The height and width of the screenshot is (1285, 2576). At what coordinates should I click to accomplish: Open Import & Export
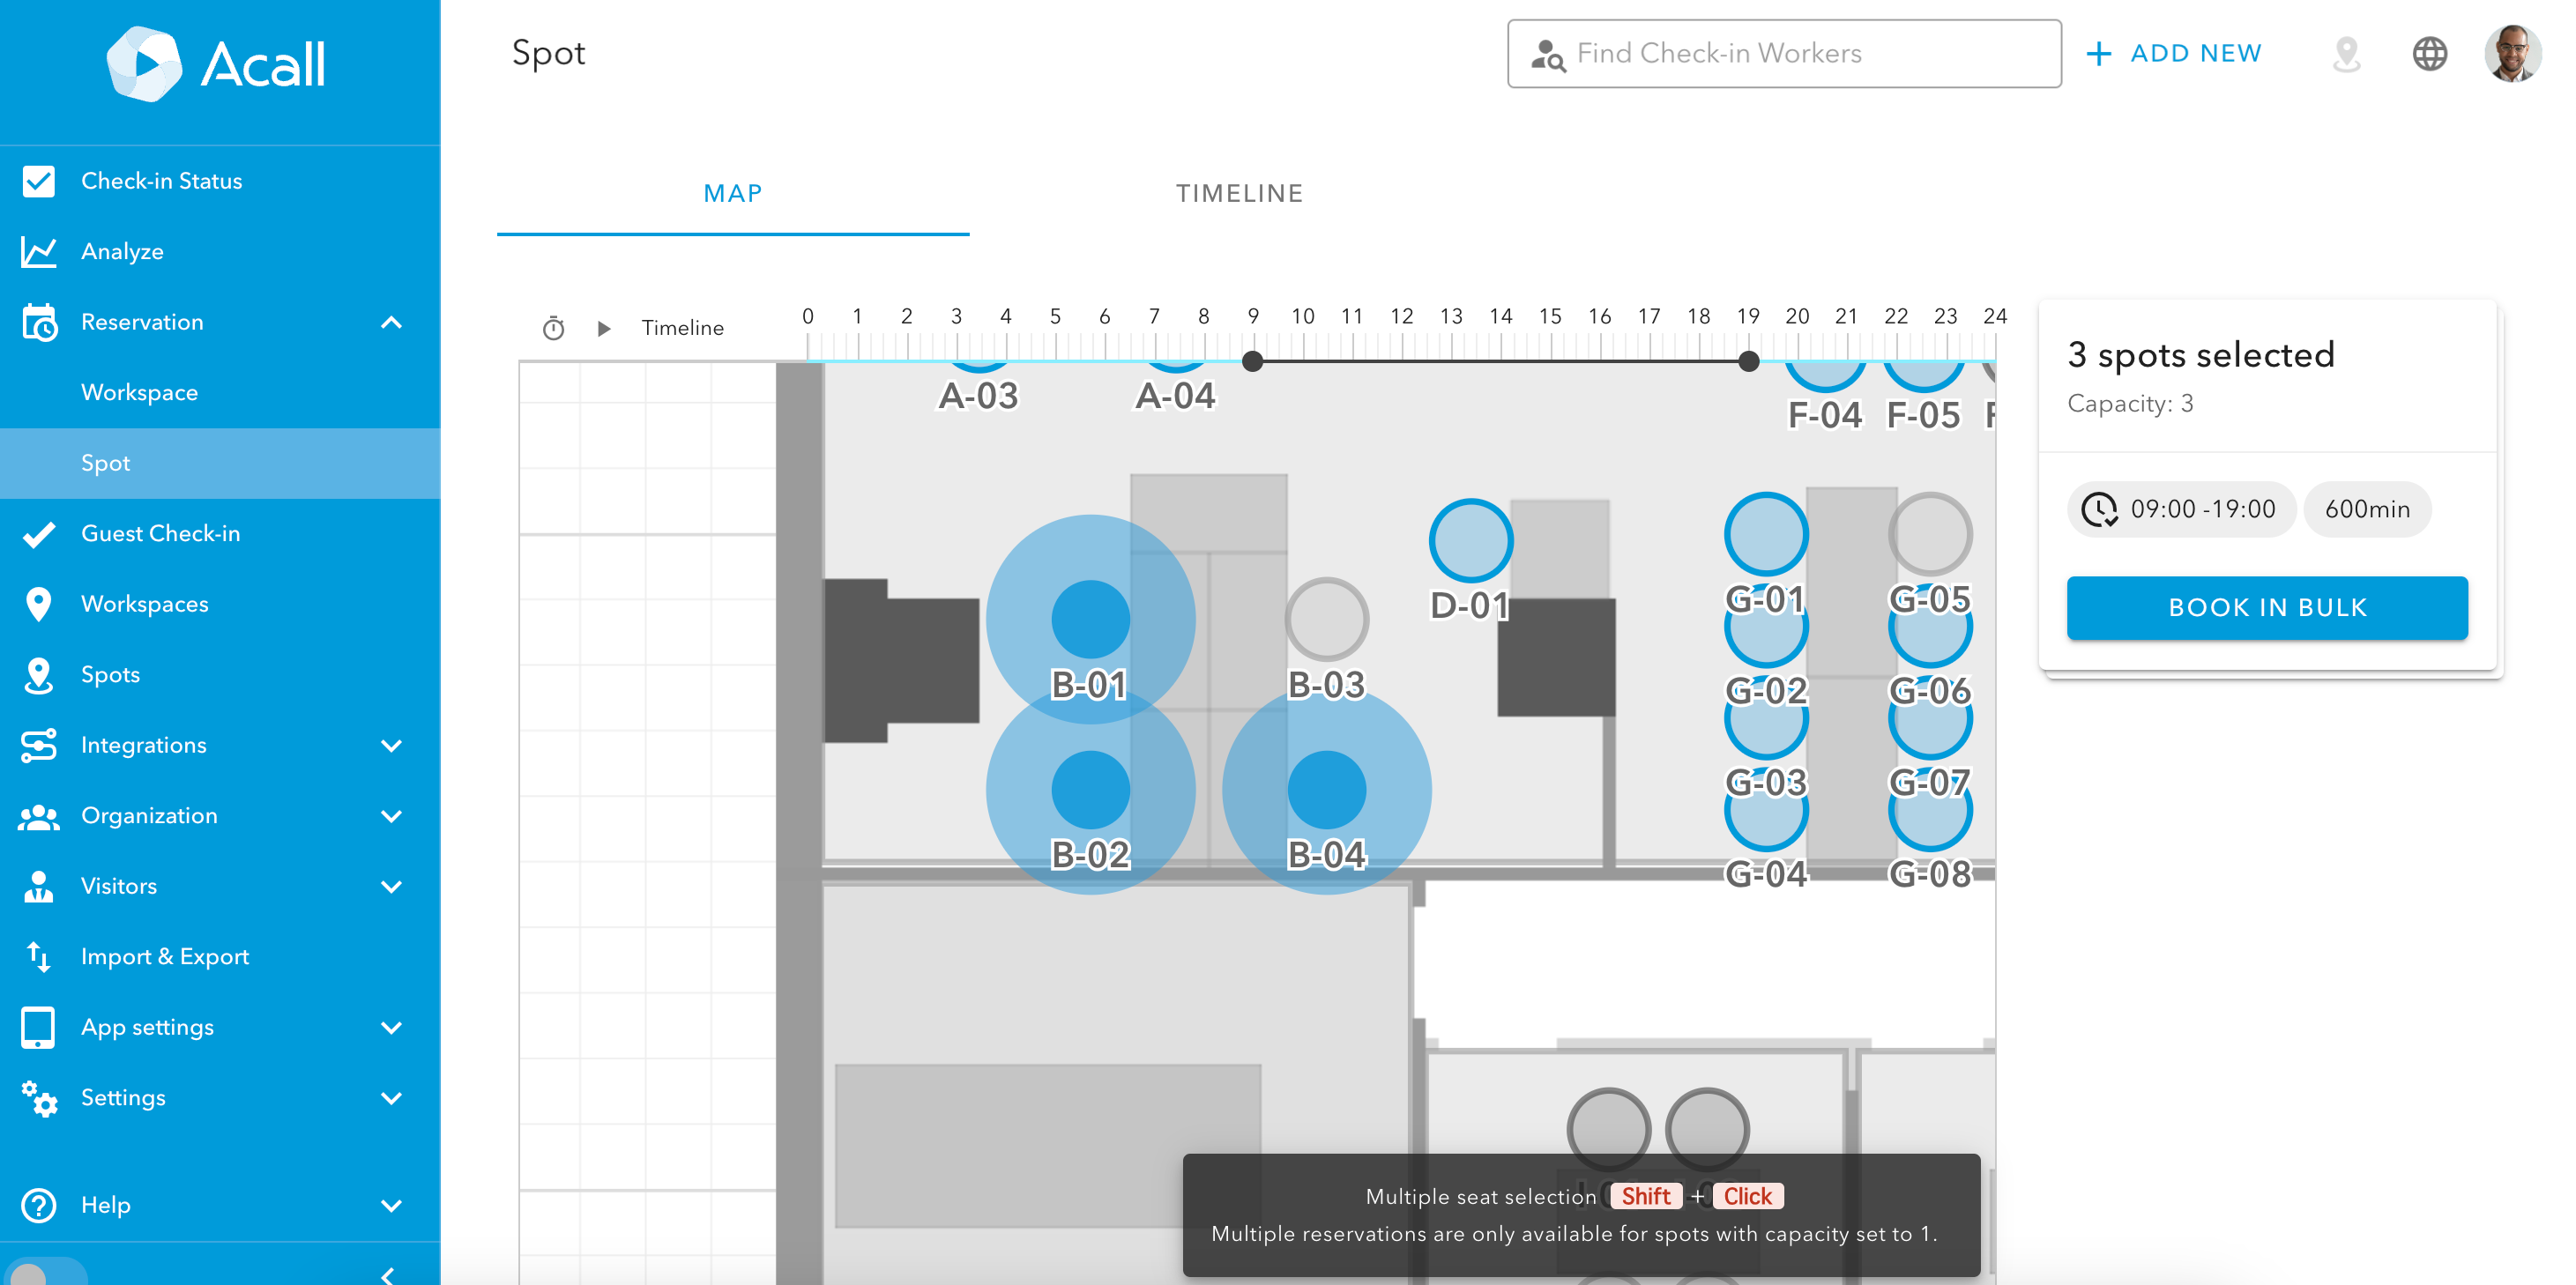coord(220,956)
